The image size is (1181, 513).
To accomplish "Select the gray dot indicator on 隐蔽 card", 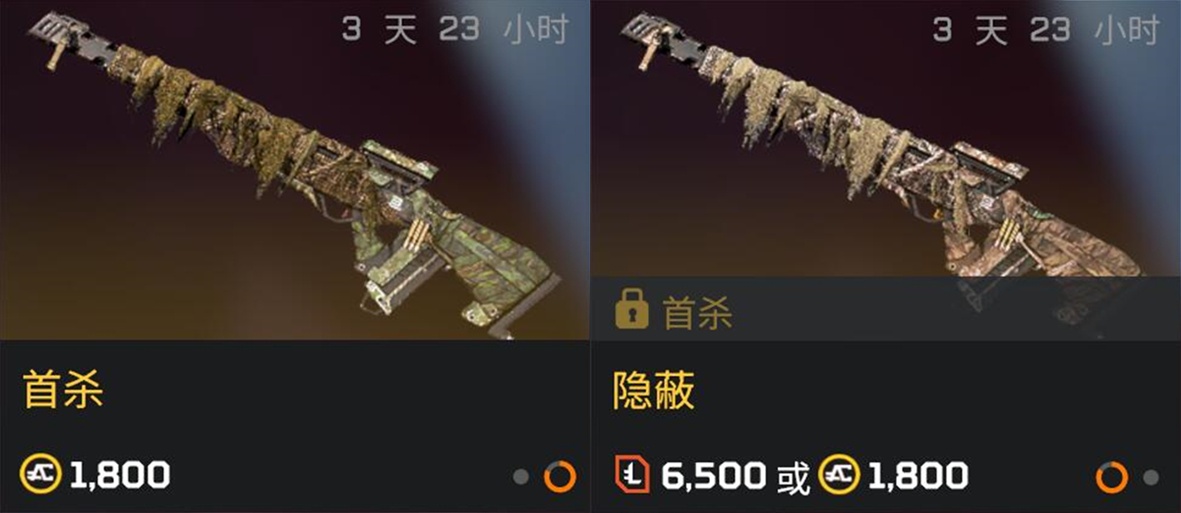I will (x=1151, y=477).
